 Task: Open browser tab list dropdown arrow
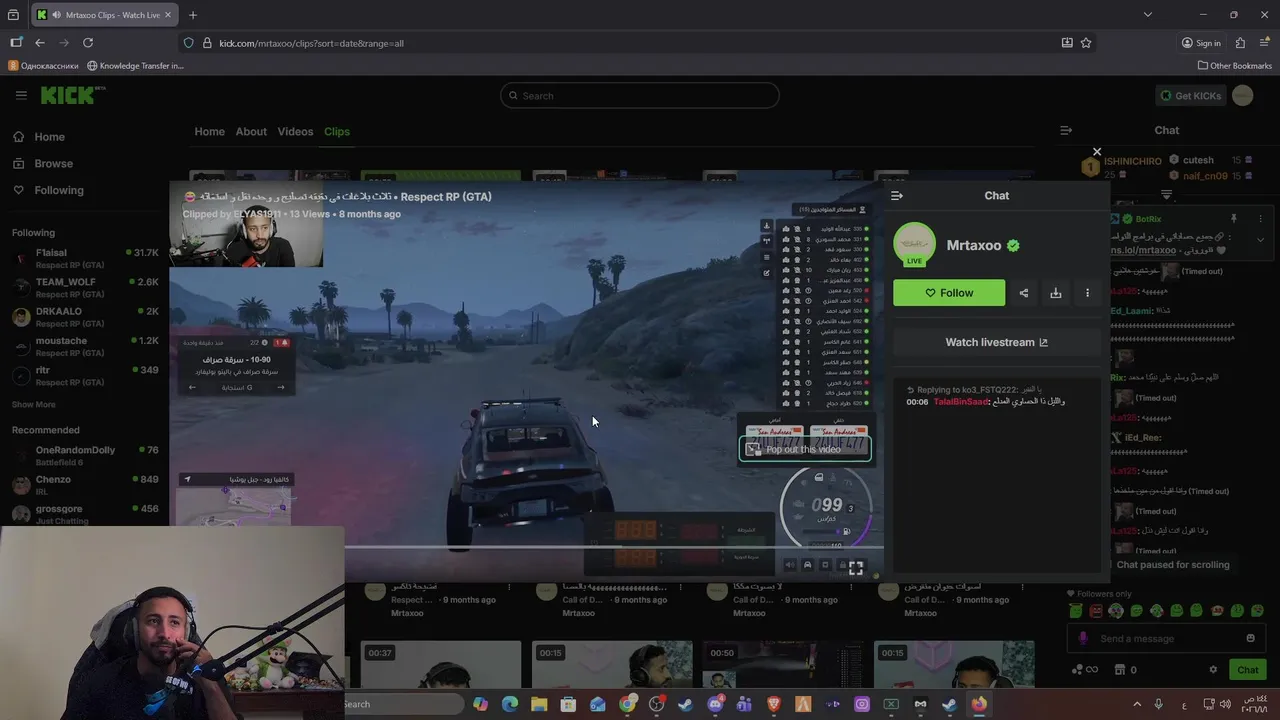point(1148,15)
